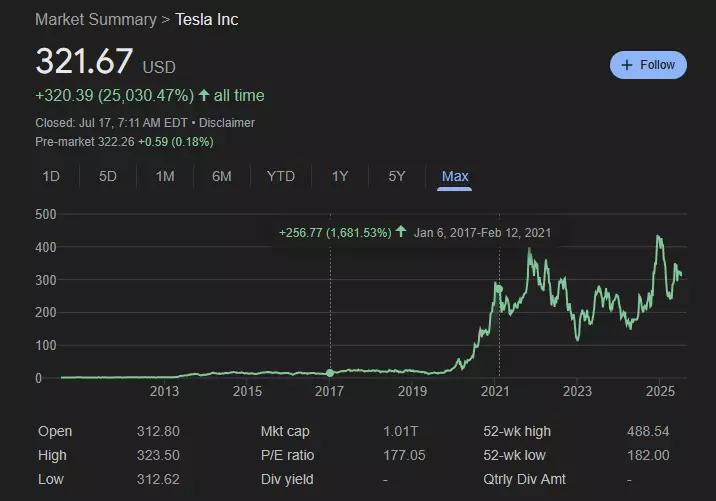
Task: Select the 5D time range tab
Action: pos(108,176)
